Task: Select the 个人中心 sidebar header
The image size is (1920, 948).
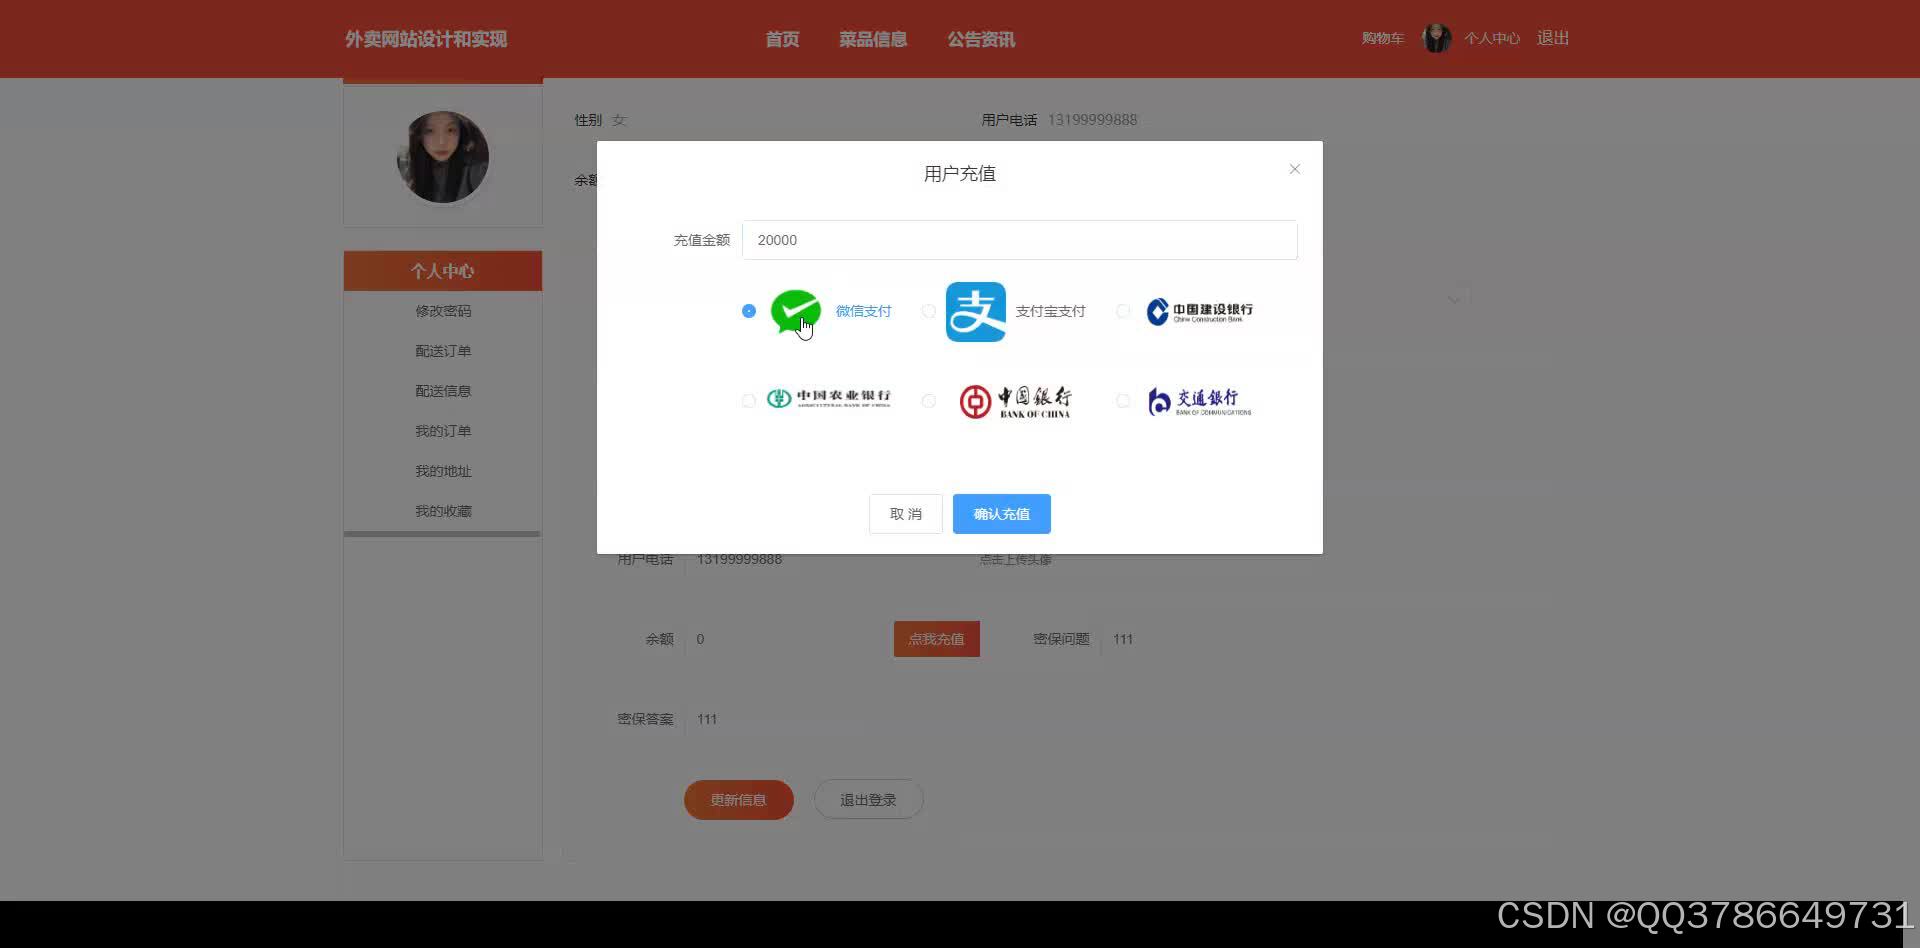Action: [x=443, y=271]
